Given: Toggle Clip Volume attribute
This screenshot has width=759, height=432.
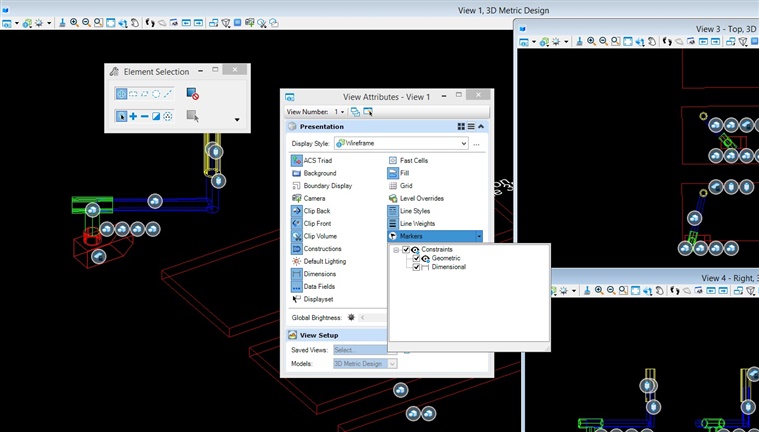Looking at the screenshot, I should tap(314, 236).
